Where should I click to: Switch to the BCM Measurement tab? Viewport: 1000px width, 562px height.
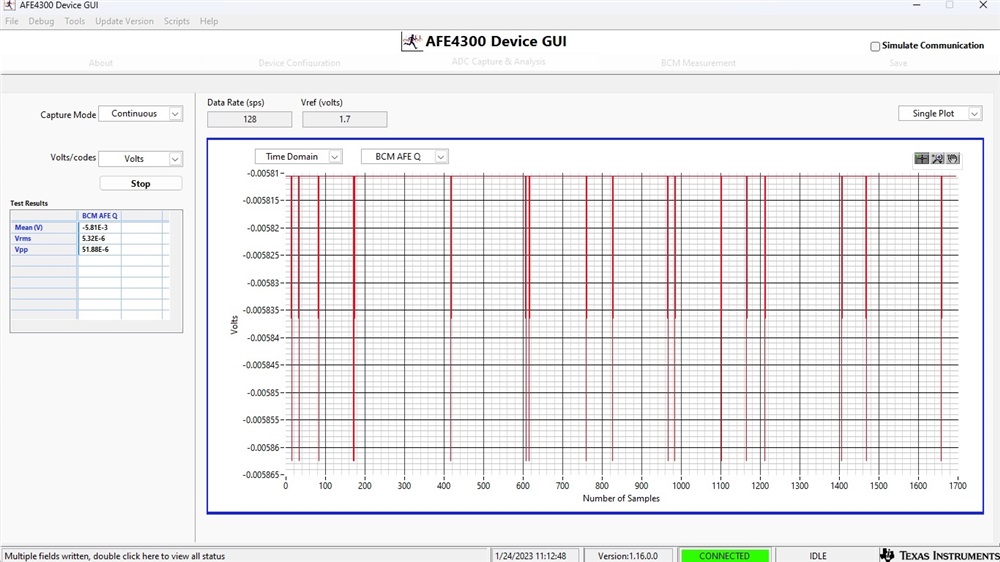(698, 63)
